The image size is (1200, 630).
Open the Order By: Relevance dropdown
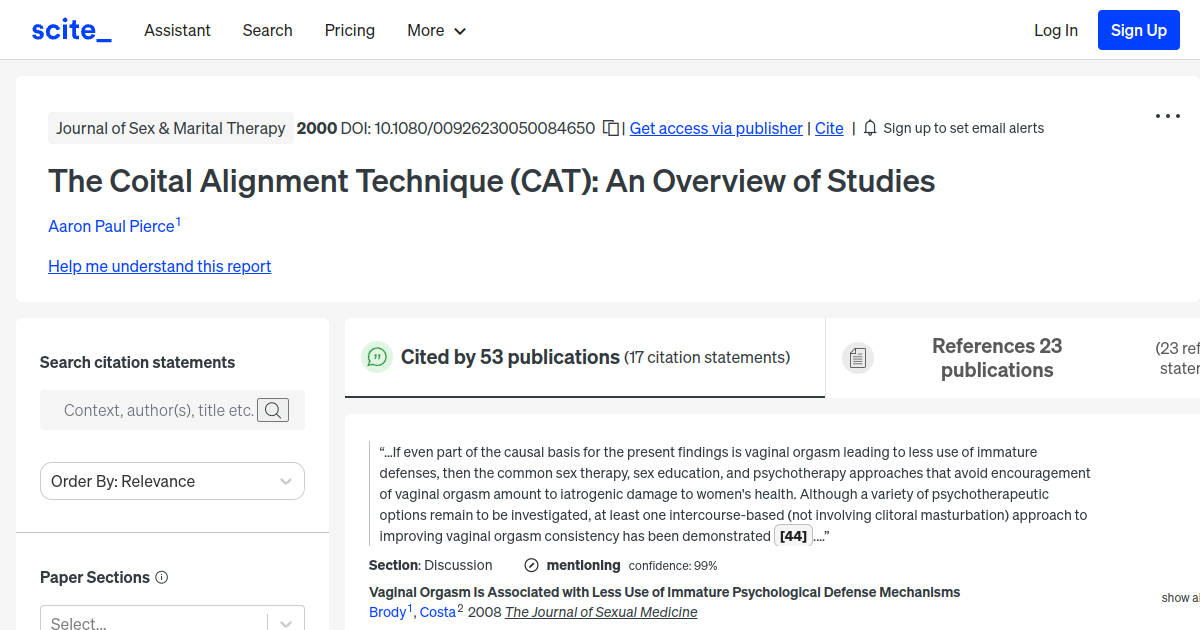(x=172, y=481)
